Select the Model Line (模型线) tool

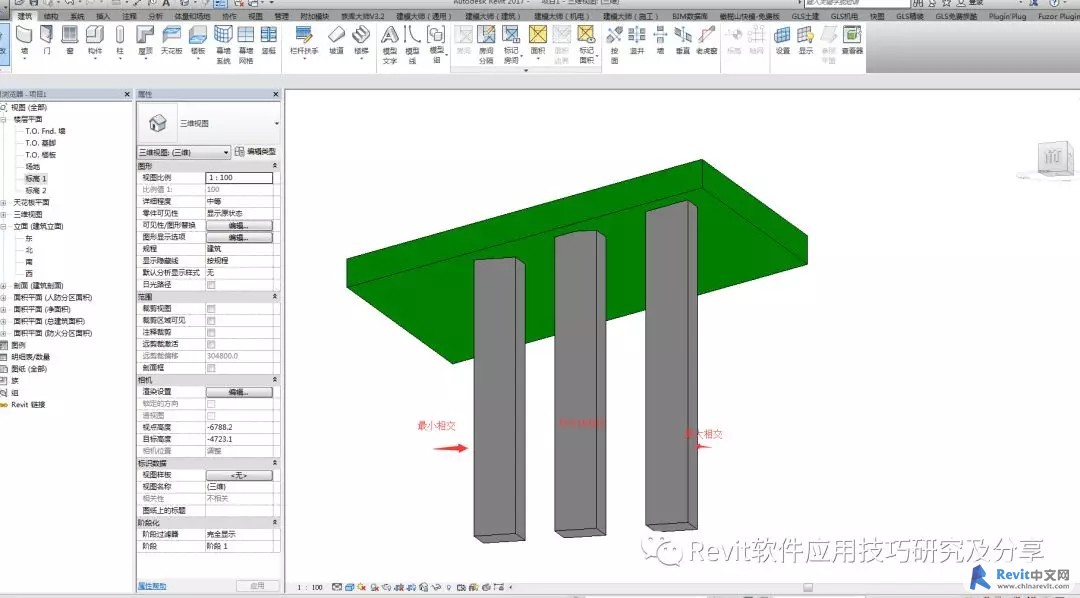[x=413, y=44]
